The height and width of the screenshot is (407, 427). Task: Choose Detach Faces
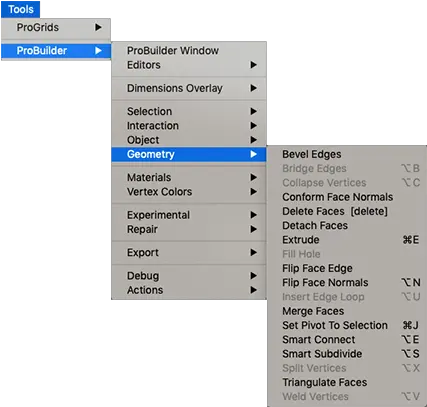pyautogui.click(x=347, y=226)
